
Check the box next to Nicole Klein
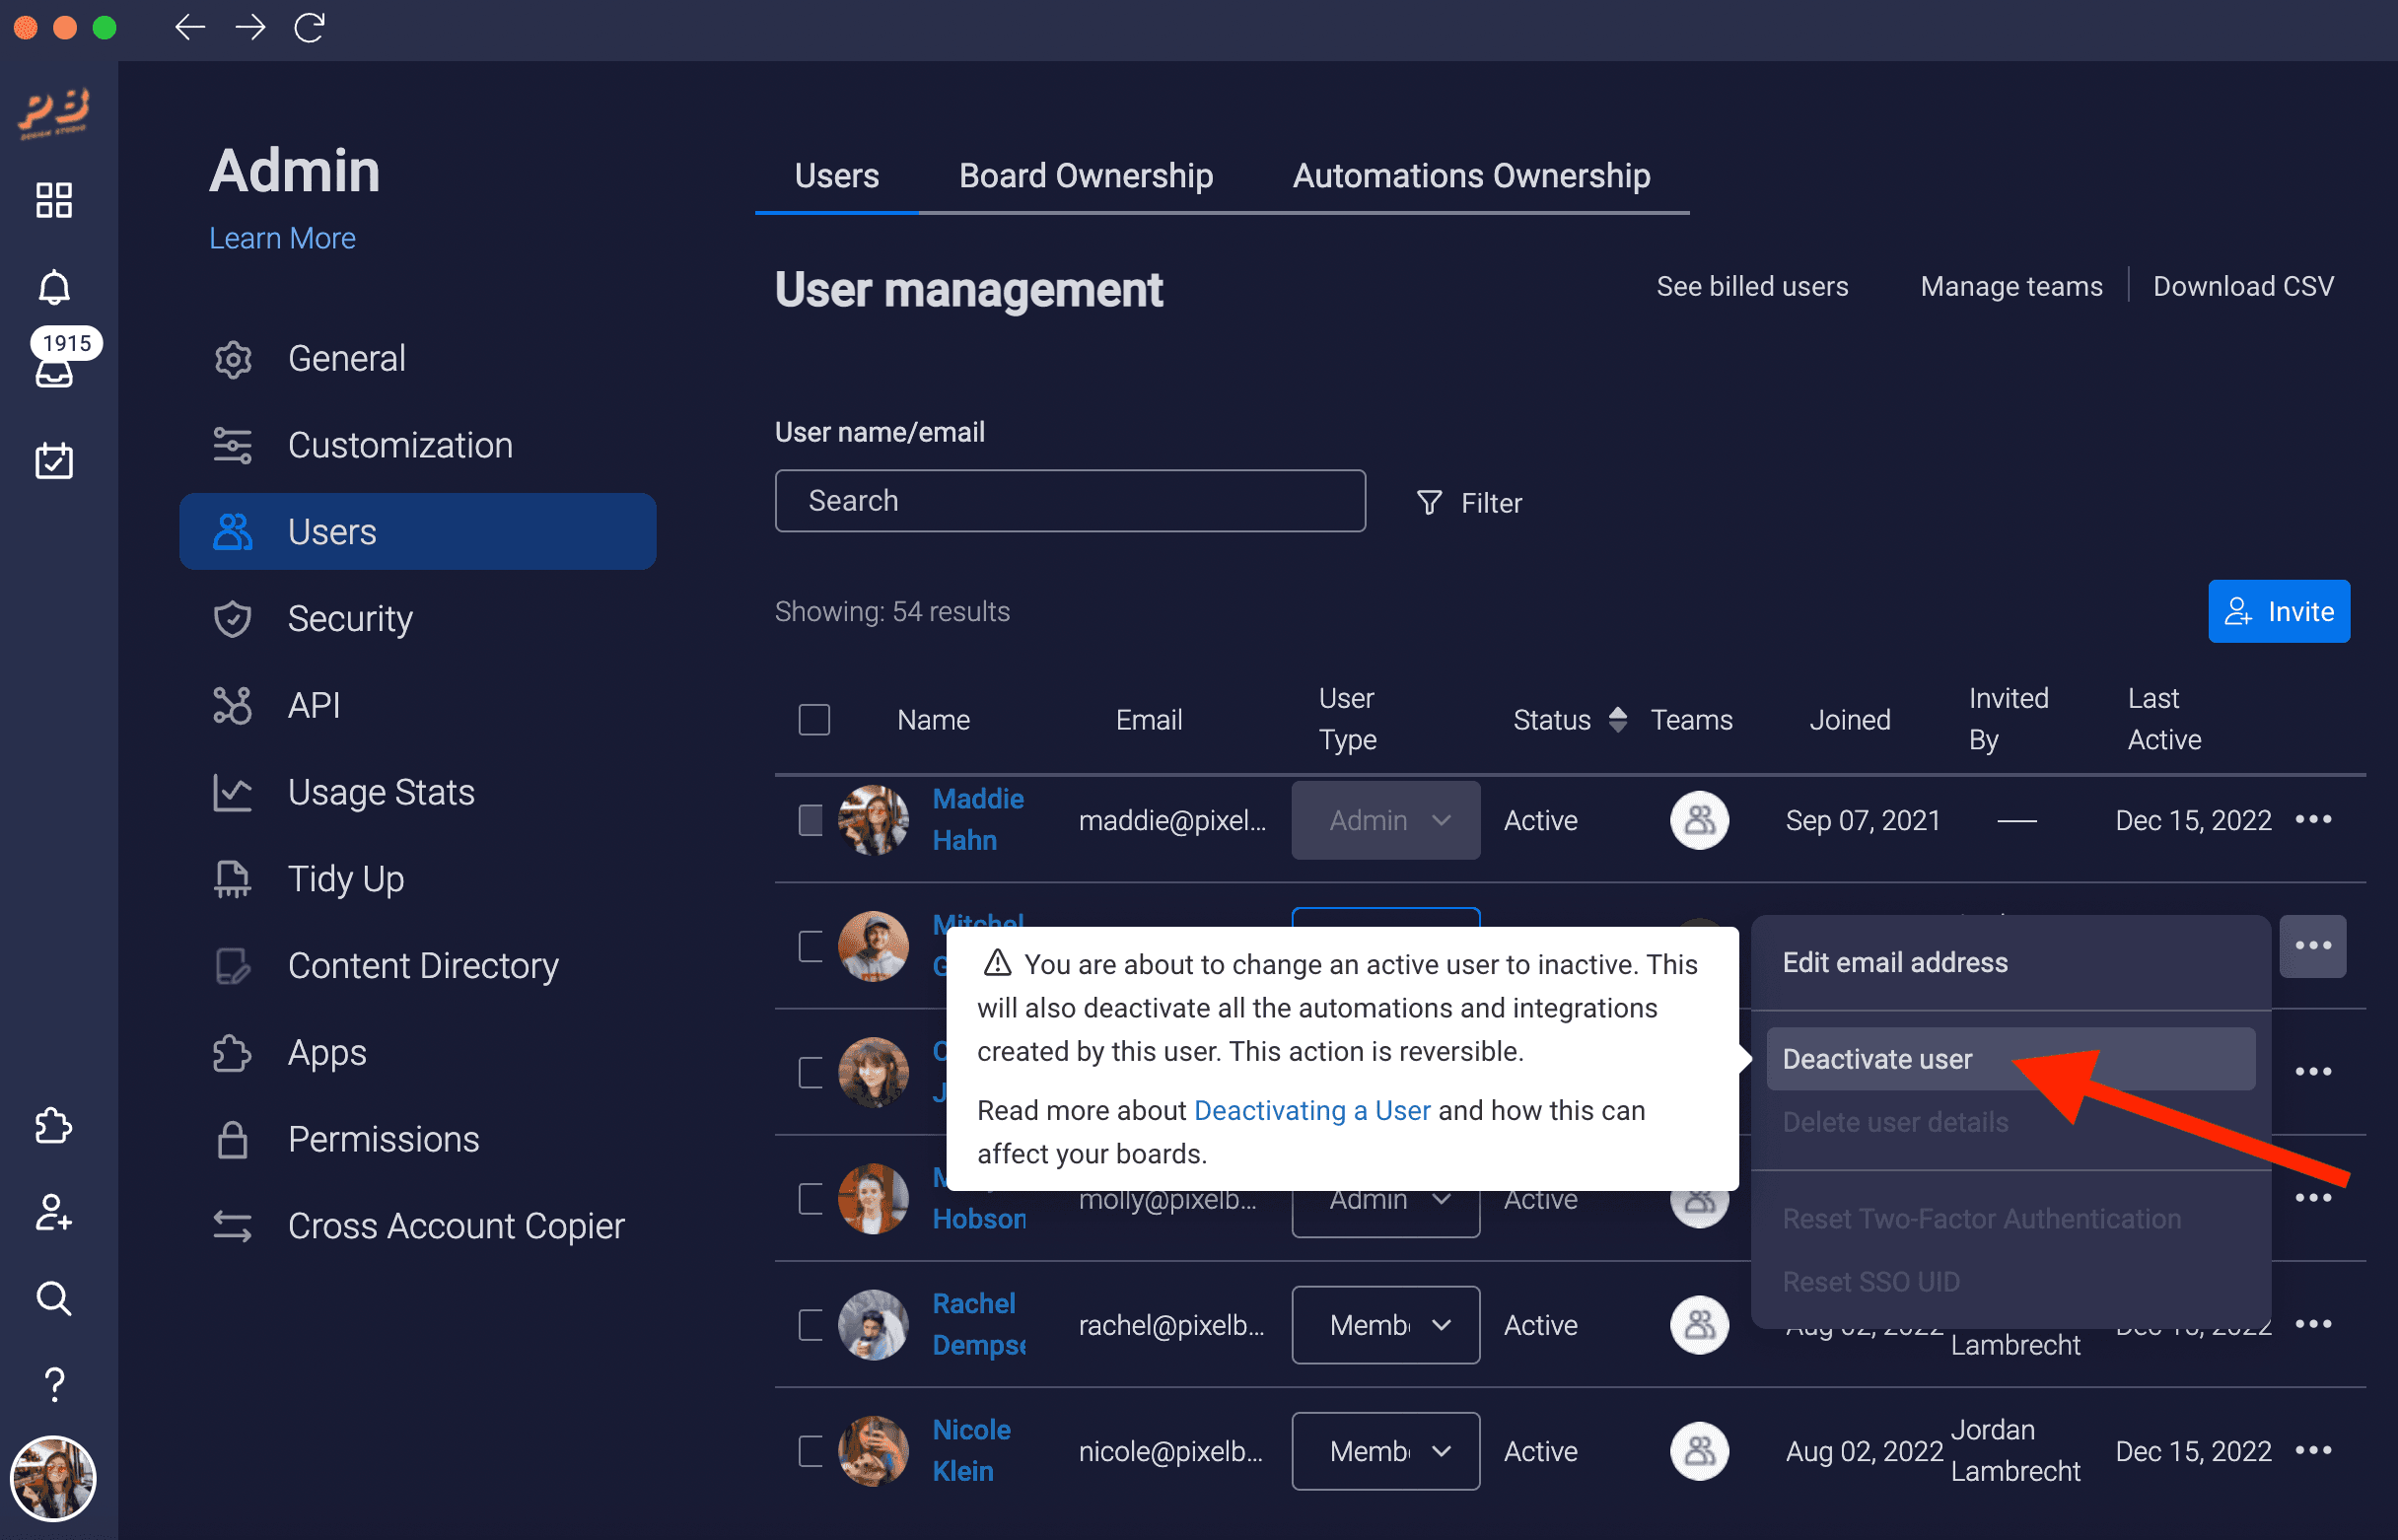pyautogui.click(x=811, y=1450)
